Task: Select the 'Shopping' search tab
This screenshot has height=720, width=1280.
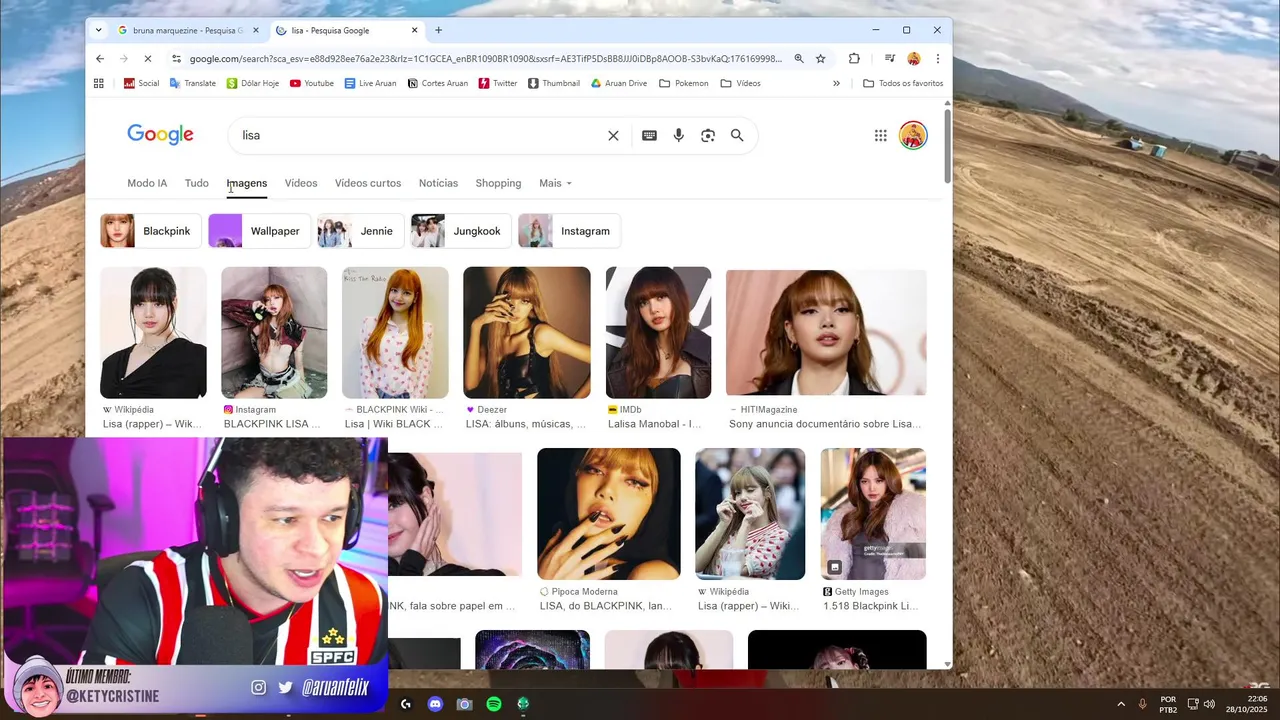Action: [x=498, y=183]
